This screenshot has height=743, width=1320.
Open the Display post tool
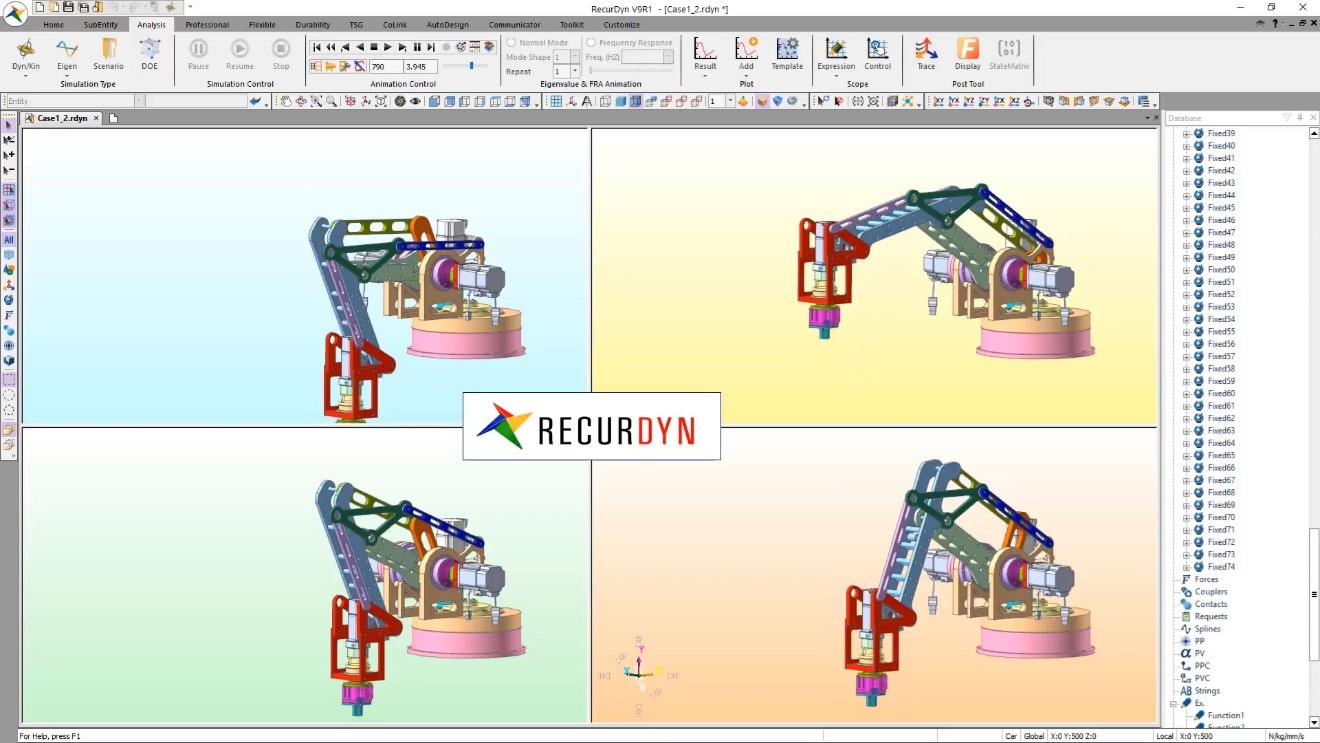967,51
